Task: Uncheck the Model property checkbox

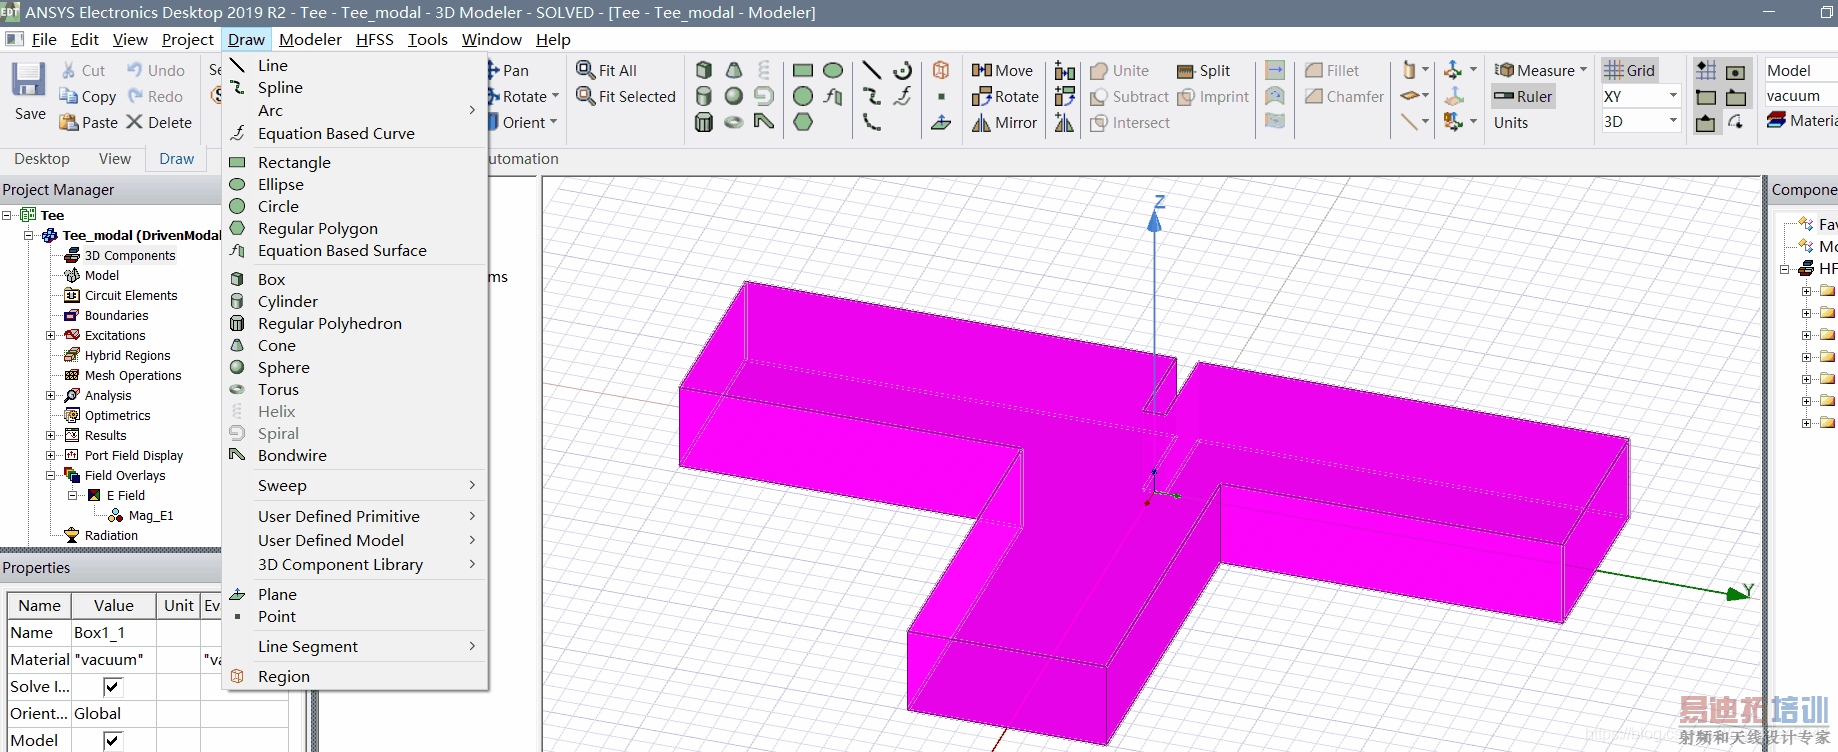Action: pos(112,741)
